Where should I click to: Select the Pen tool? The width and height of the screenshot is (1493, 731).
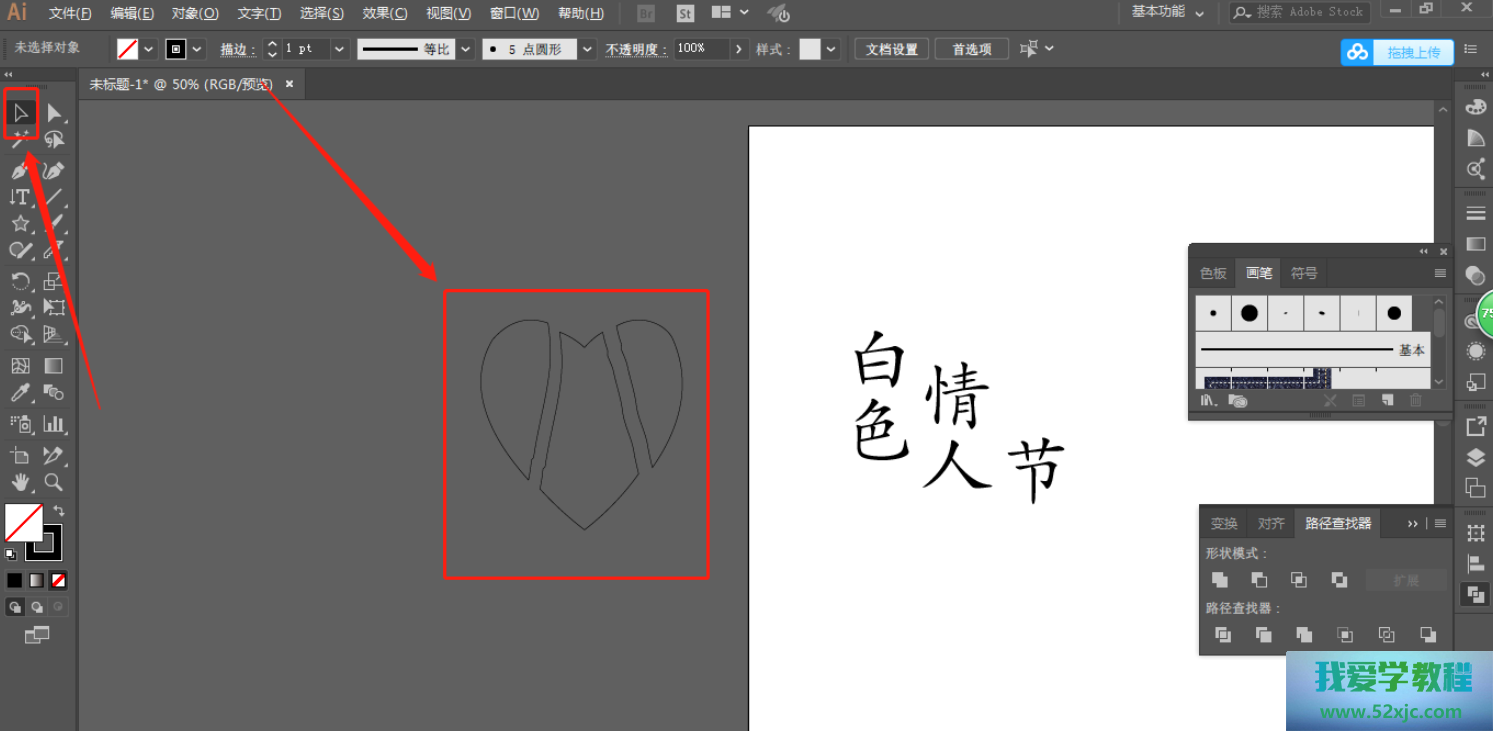point(20,171)
